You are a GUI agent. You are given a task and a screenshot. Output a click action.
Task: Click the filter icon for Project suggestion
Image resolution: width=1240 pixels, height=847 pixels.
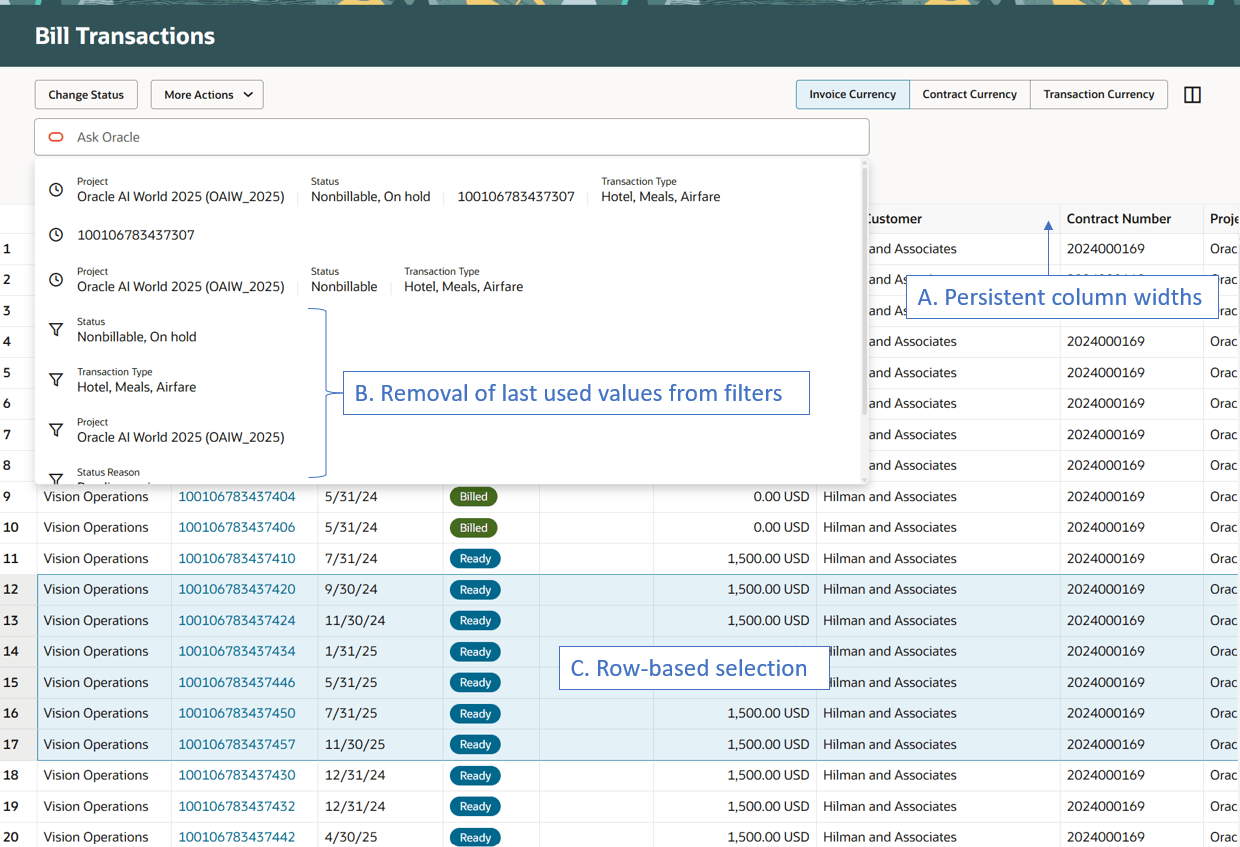57,430
